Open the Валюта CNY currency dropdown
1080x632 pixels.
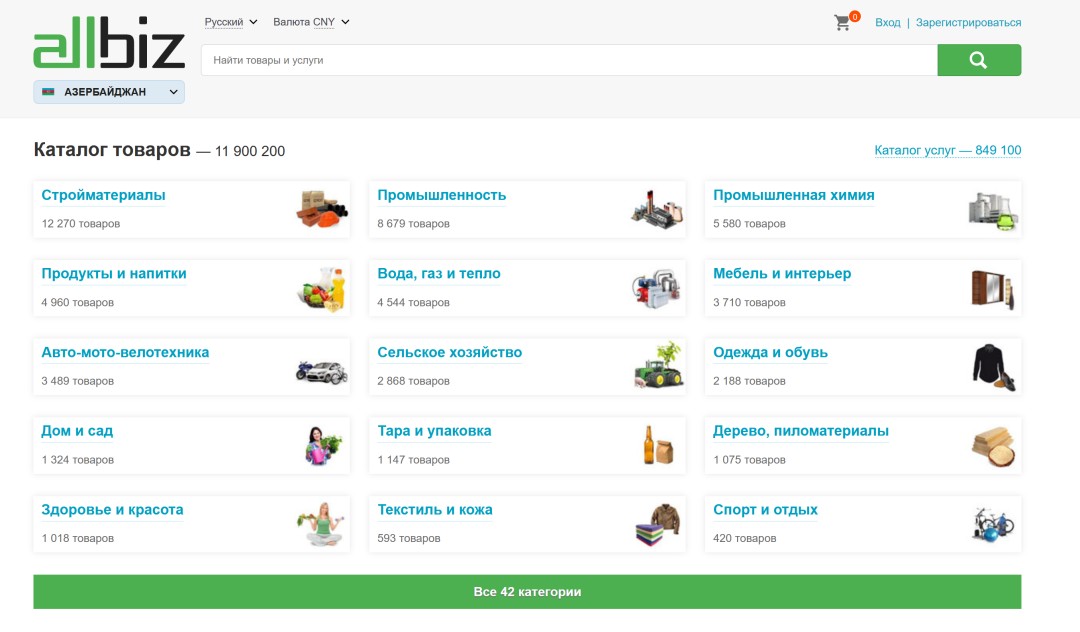coord(311,22)
